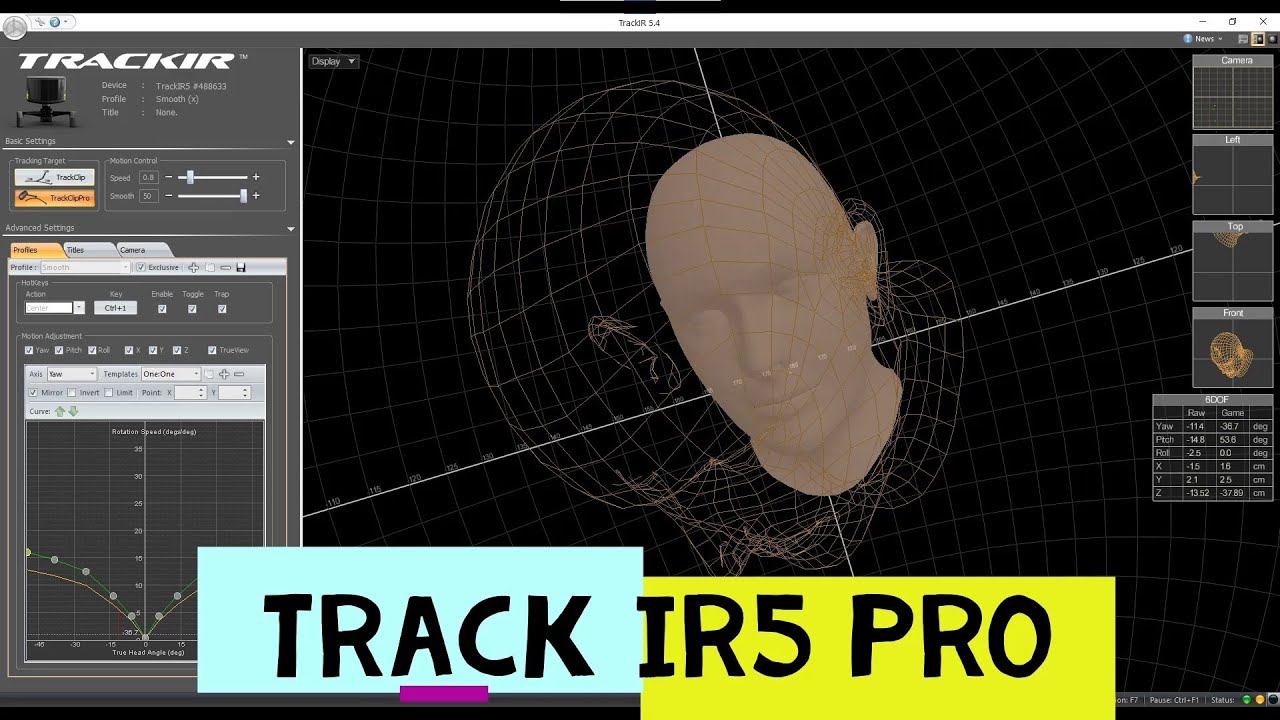The width and height of the screenshot is (1280, 720).
Task: Open the TrackIR round application menu button
Action: 13,26
